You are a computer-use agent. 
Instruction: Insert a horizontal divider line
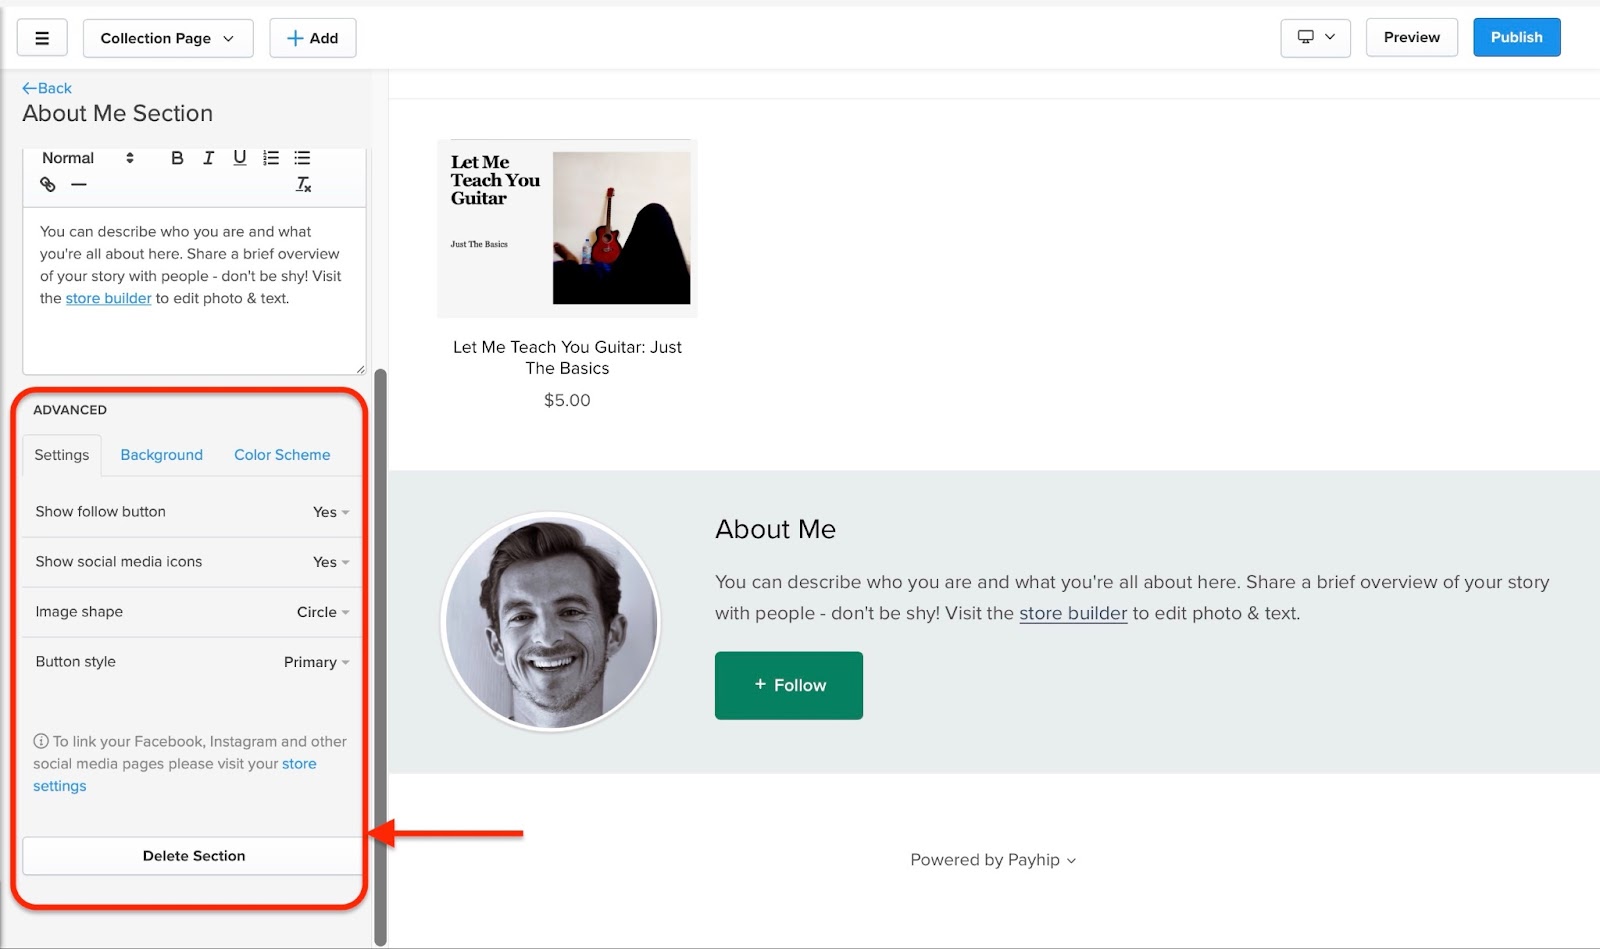coord(79,184)
